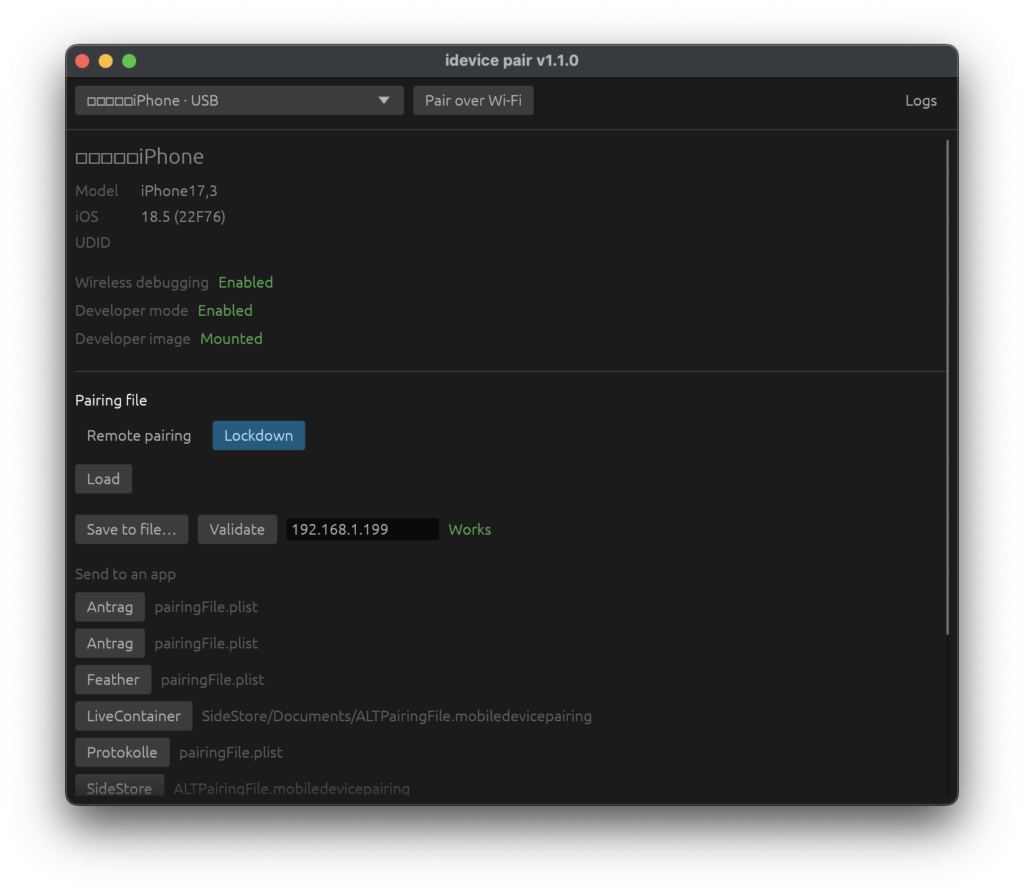Click the green zoom window button
This screenshot has height=892, width=1024.
[x=129, y=61]
